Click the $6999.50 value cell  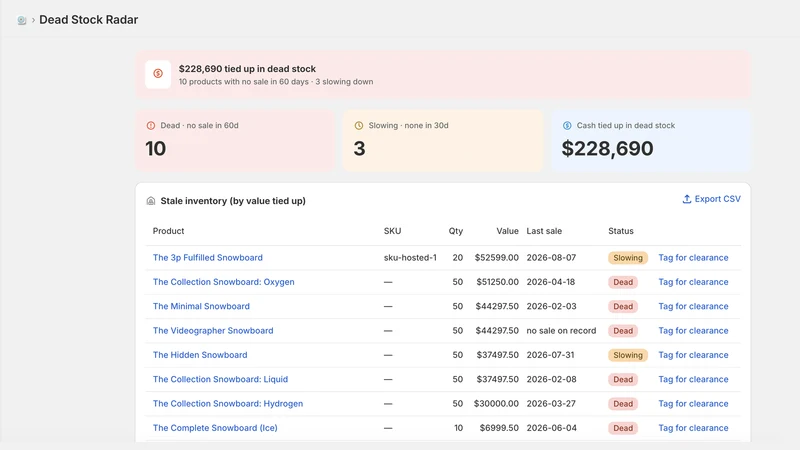click(x=499, y=428)
